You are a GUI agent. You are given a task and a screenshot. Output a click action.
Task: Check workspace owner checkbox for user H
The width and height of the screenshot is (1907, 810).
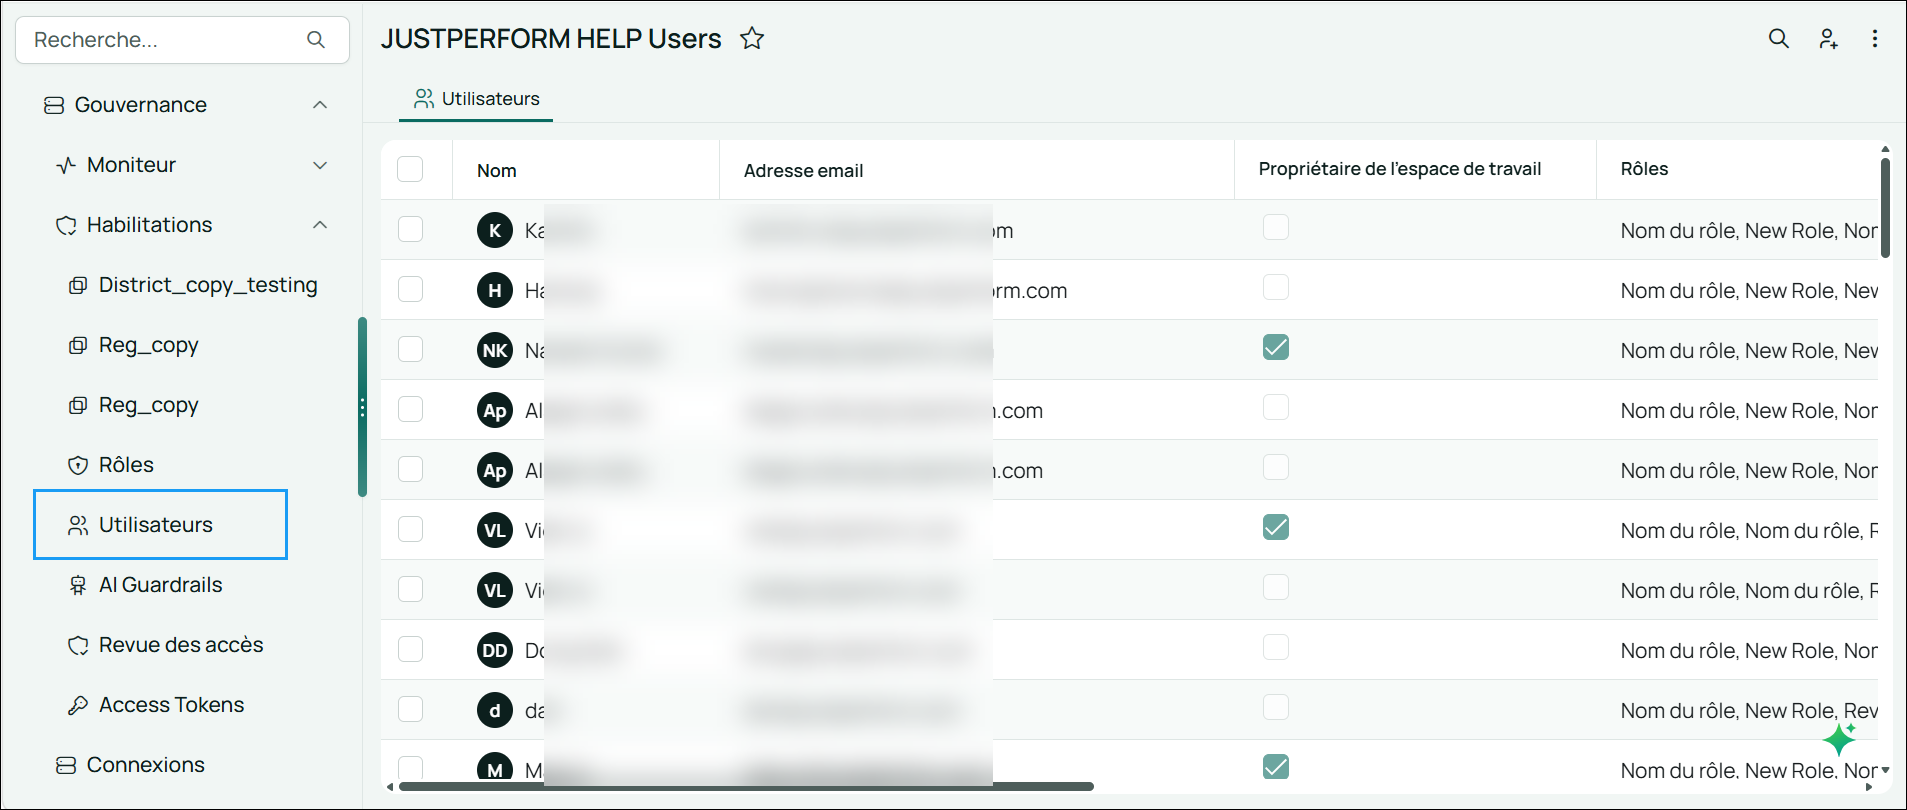pos(1276,287)
